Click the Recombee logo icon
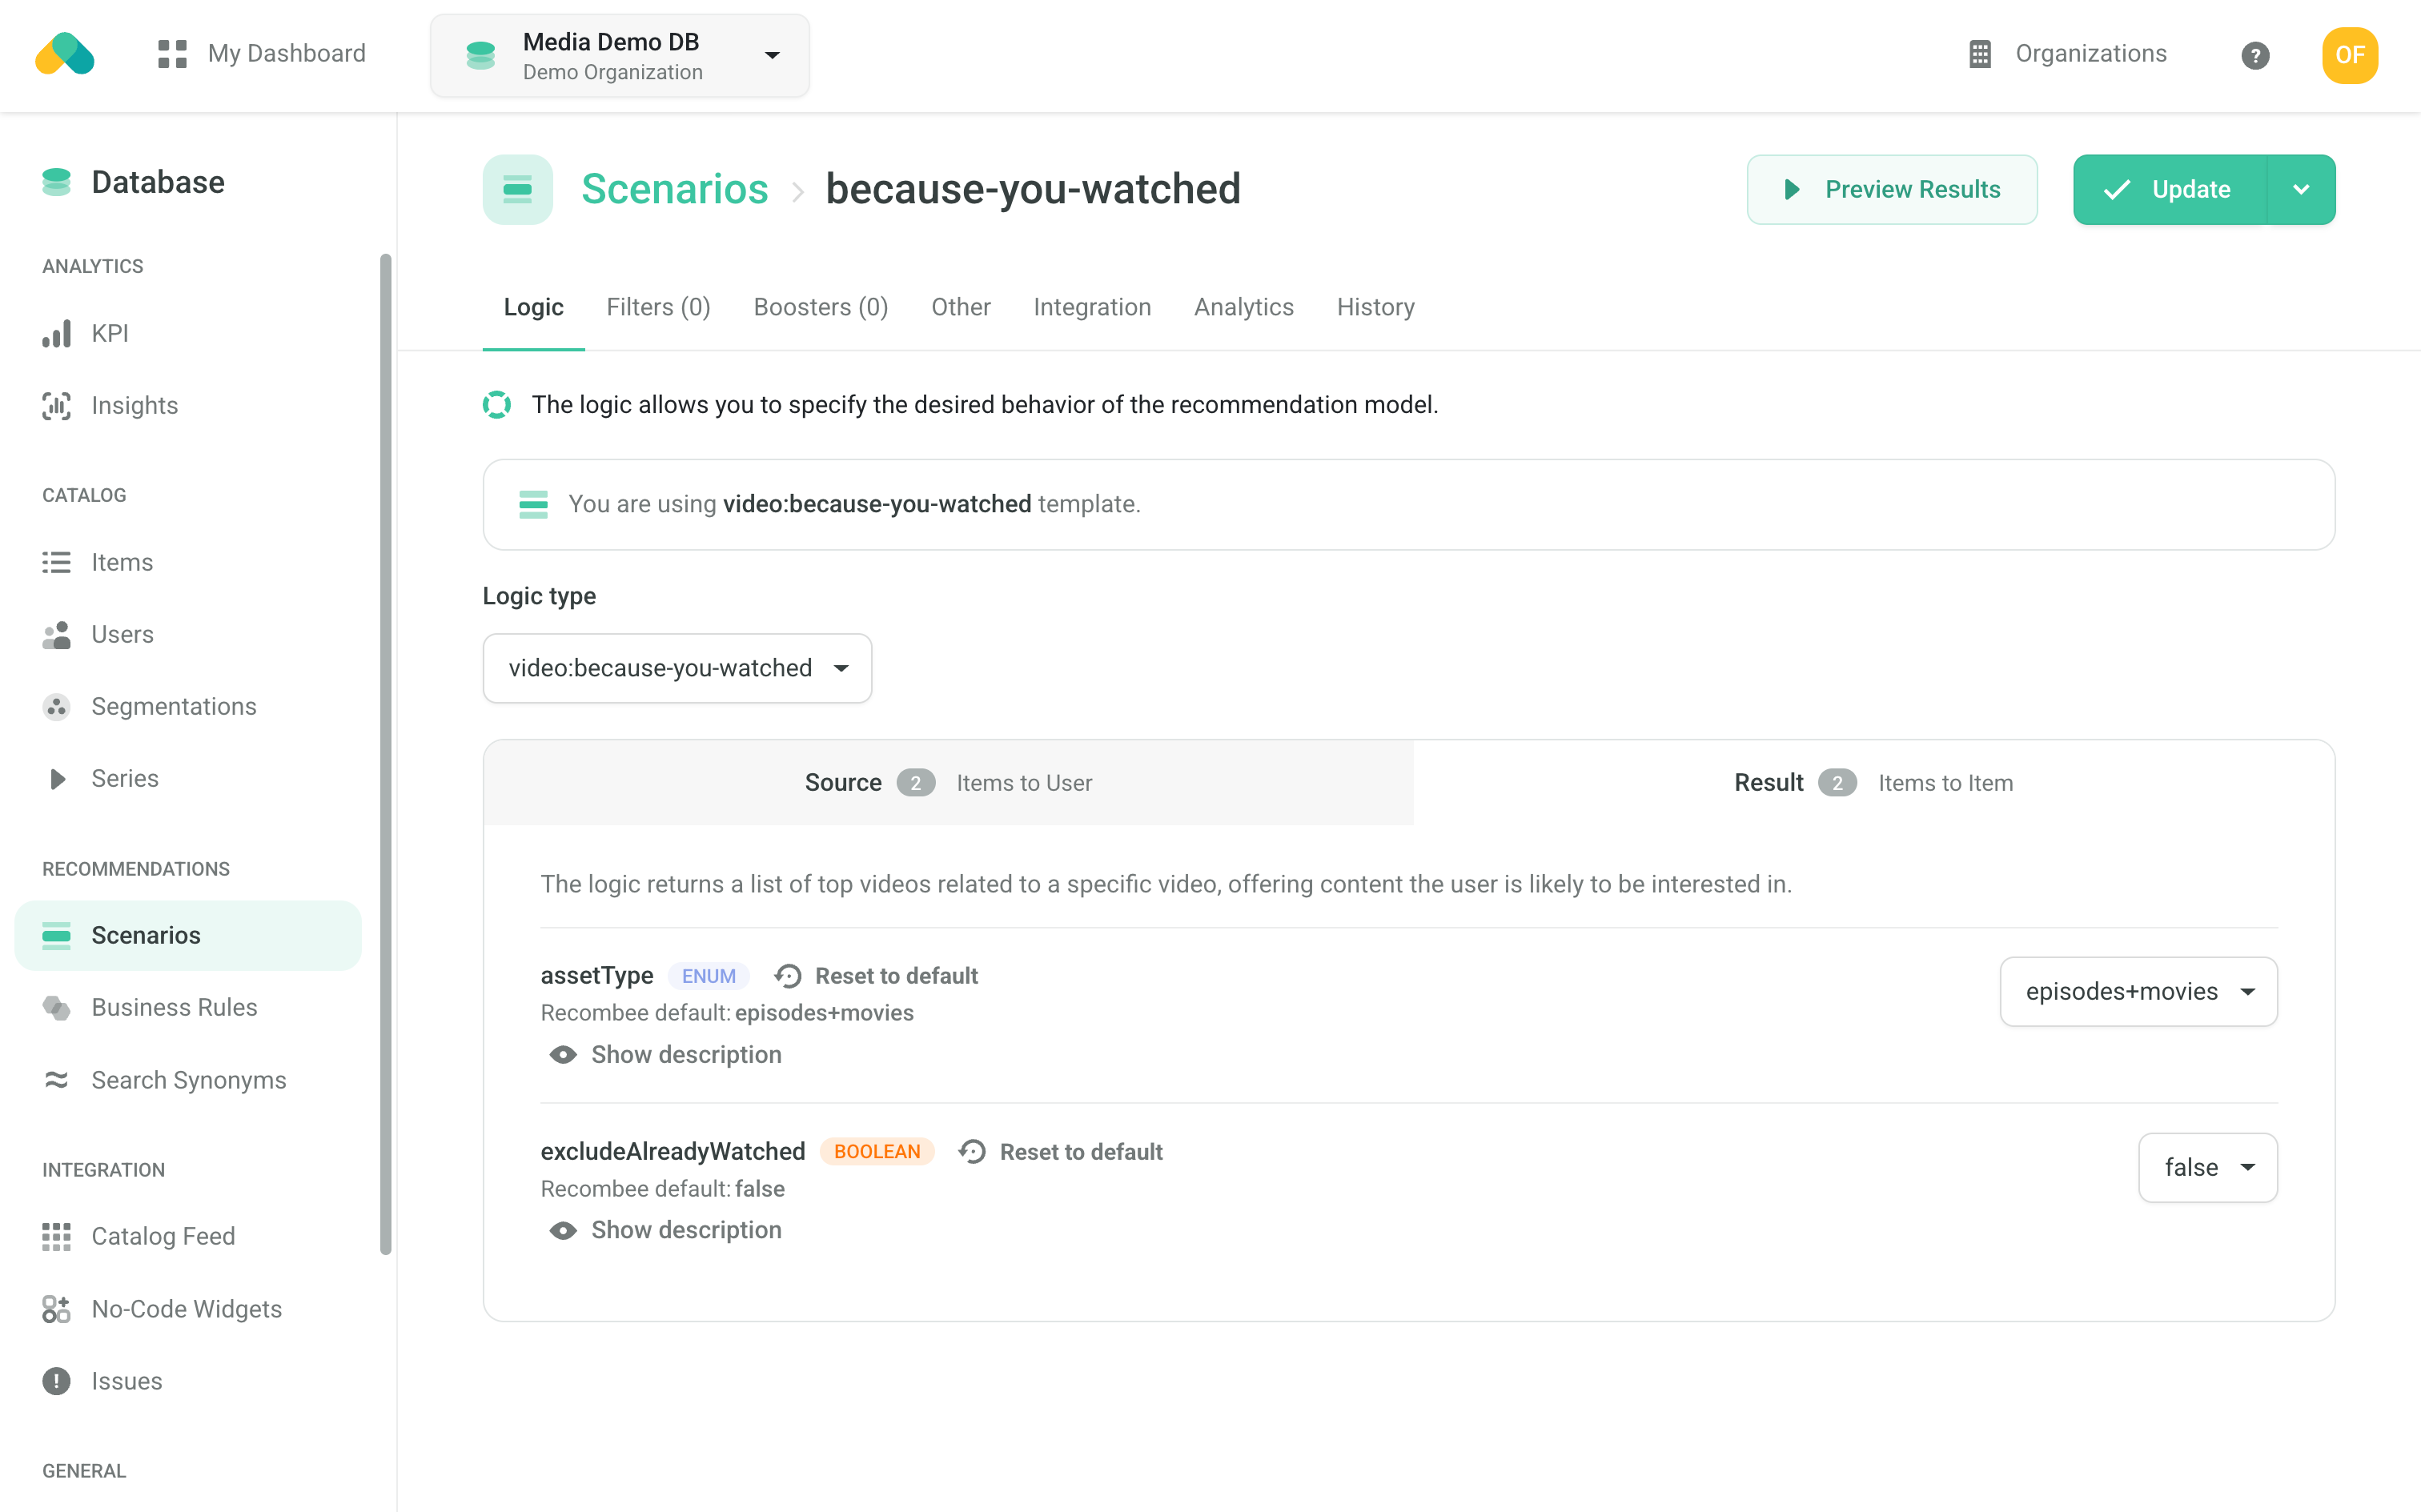Screen dimensions: 2421x1512 coord(65,54)
